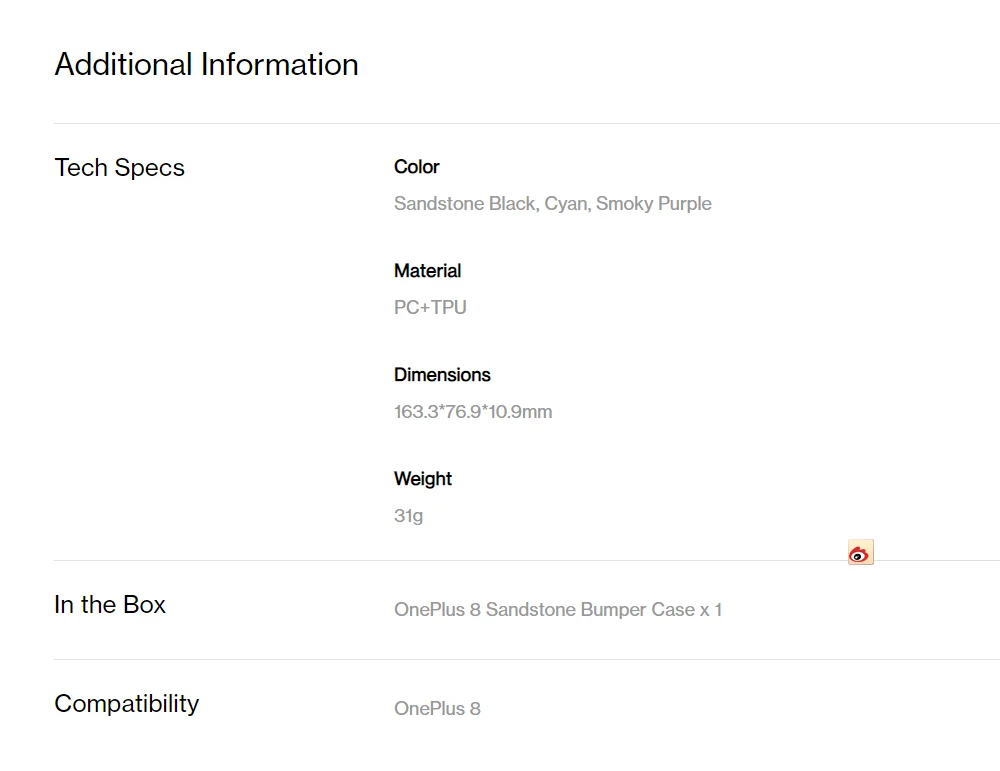This screenshot has height=771, width=1000.
Task: Select the 31g weight value
Action: [408, 516]
